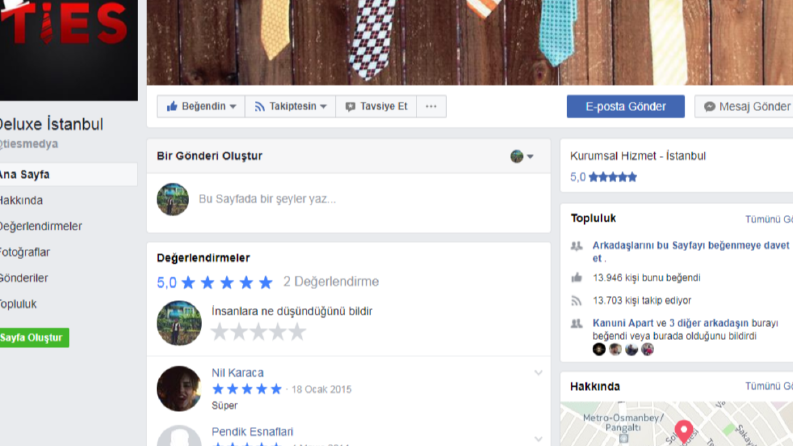Click the first black friend avatar under Kanuni Apart
793x446 pixels.
click(599, 349)
